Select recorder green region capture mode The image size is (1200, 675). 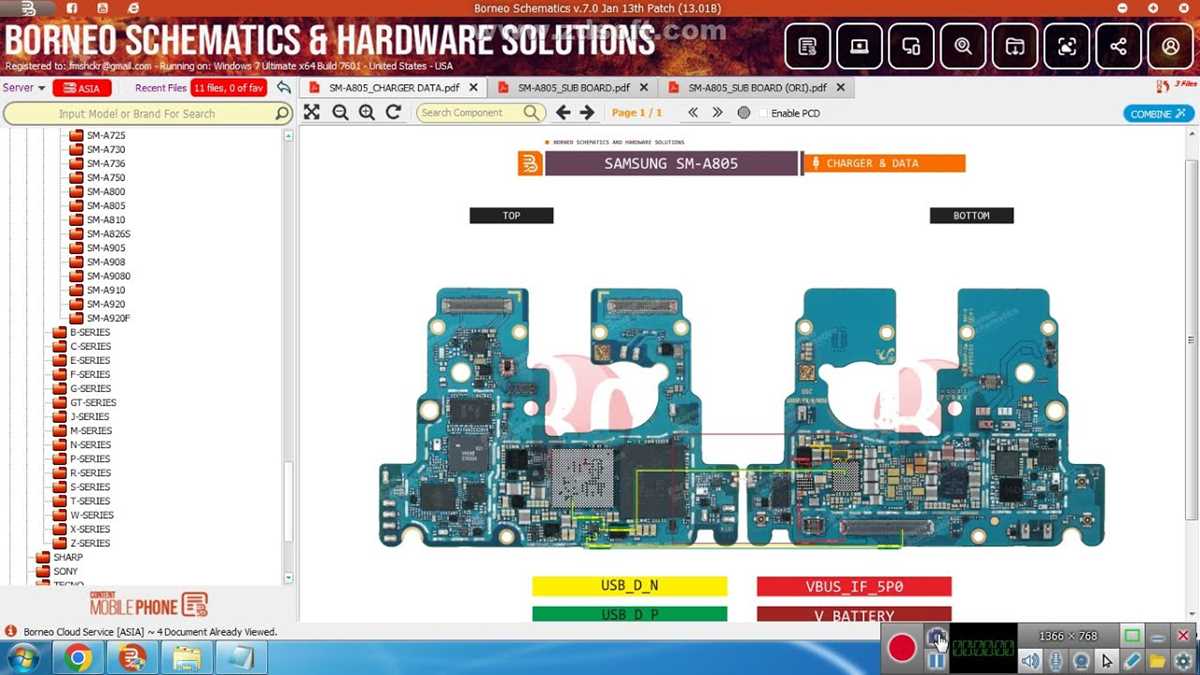coord(1132,636)
